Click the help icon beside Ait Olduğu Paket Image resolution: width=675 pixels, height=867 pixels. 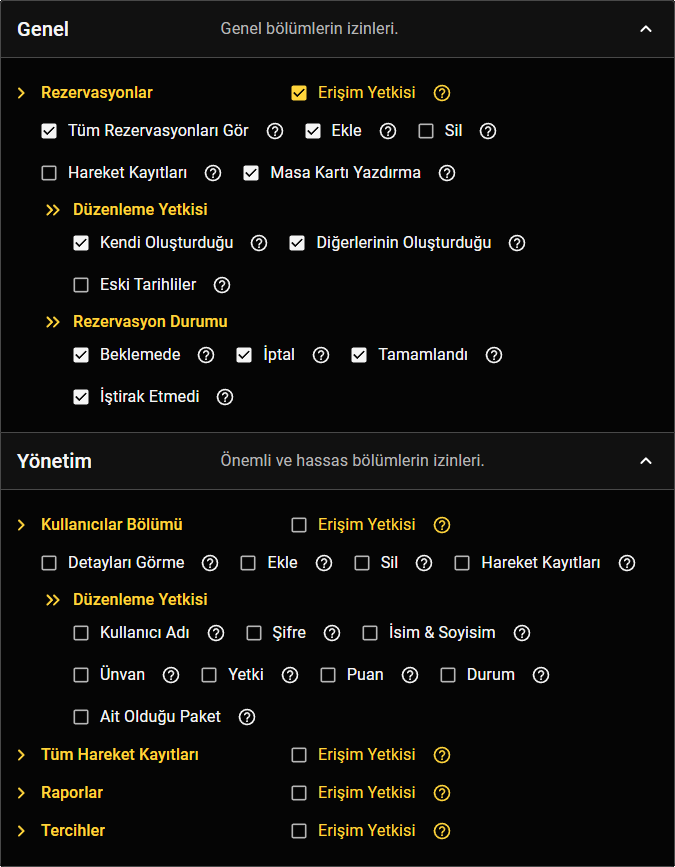click(246, 716)
